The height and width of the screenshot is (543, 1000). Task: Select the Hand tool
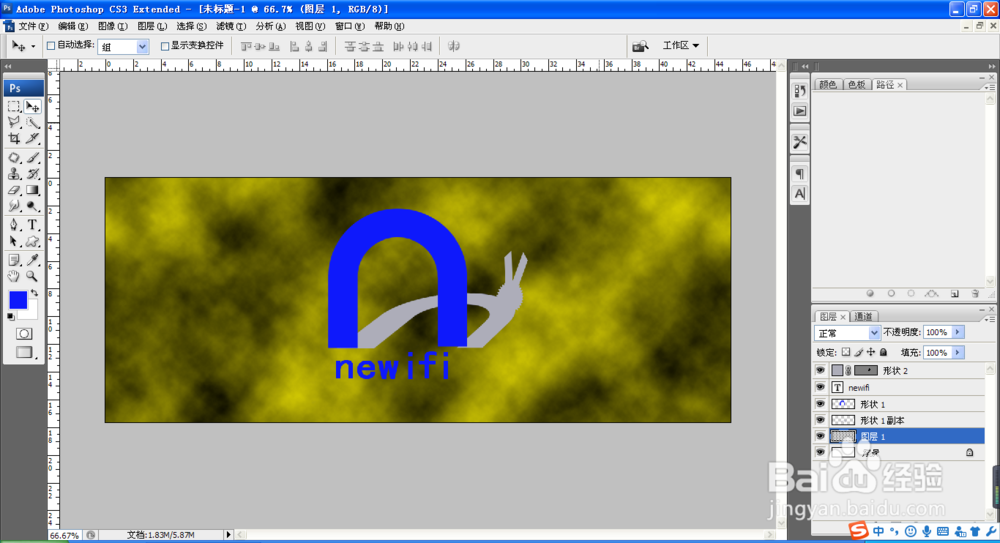click(x=14, y=276)
